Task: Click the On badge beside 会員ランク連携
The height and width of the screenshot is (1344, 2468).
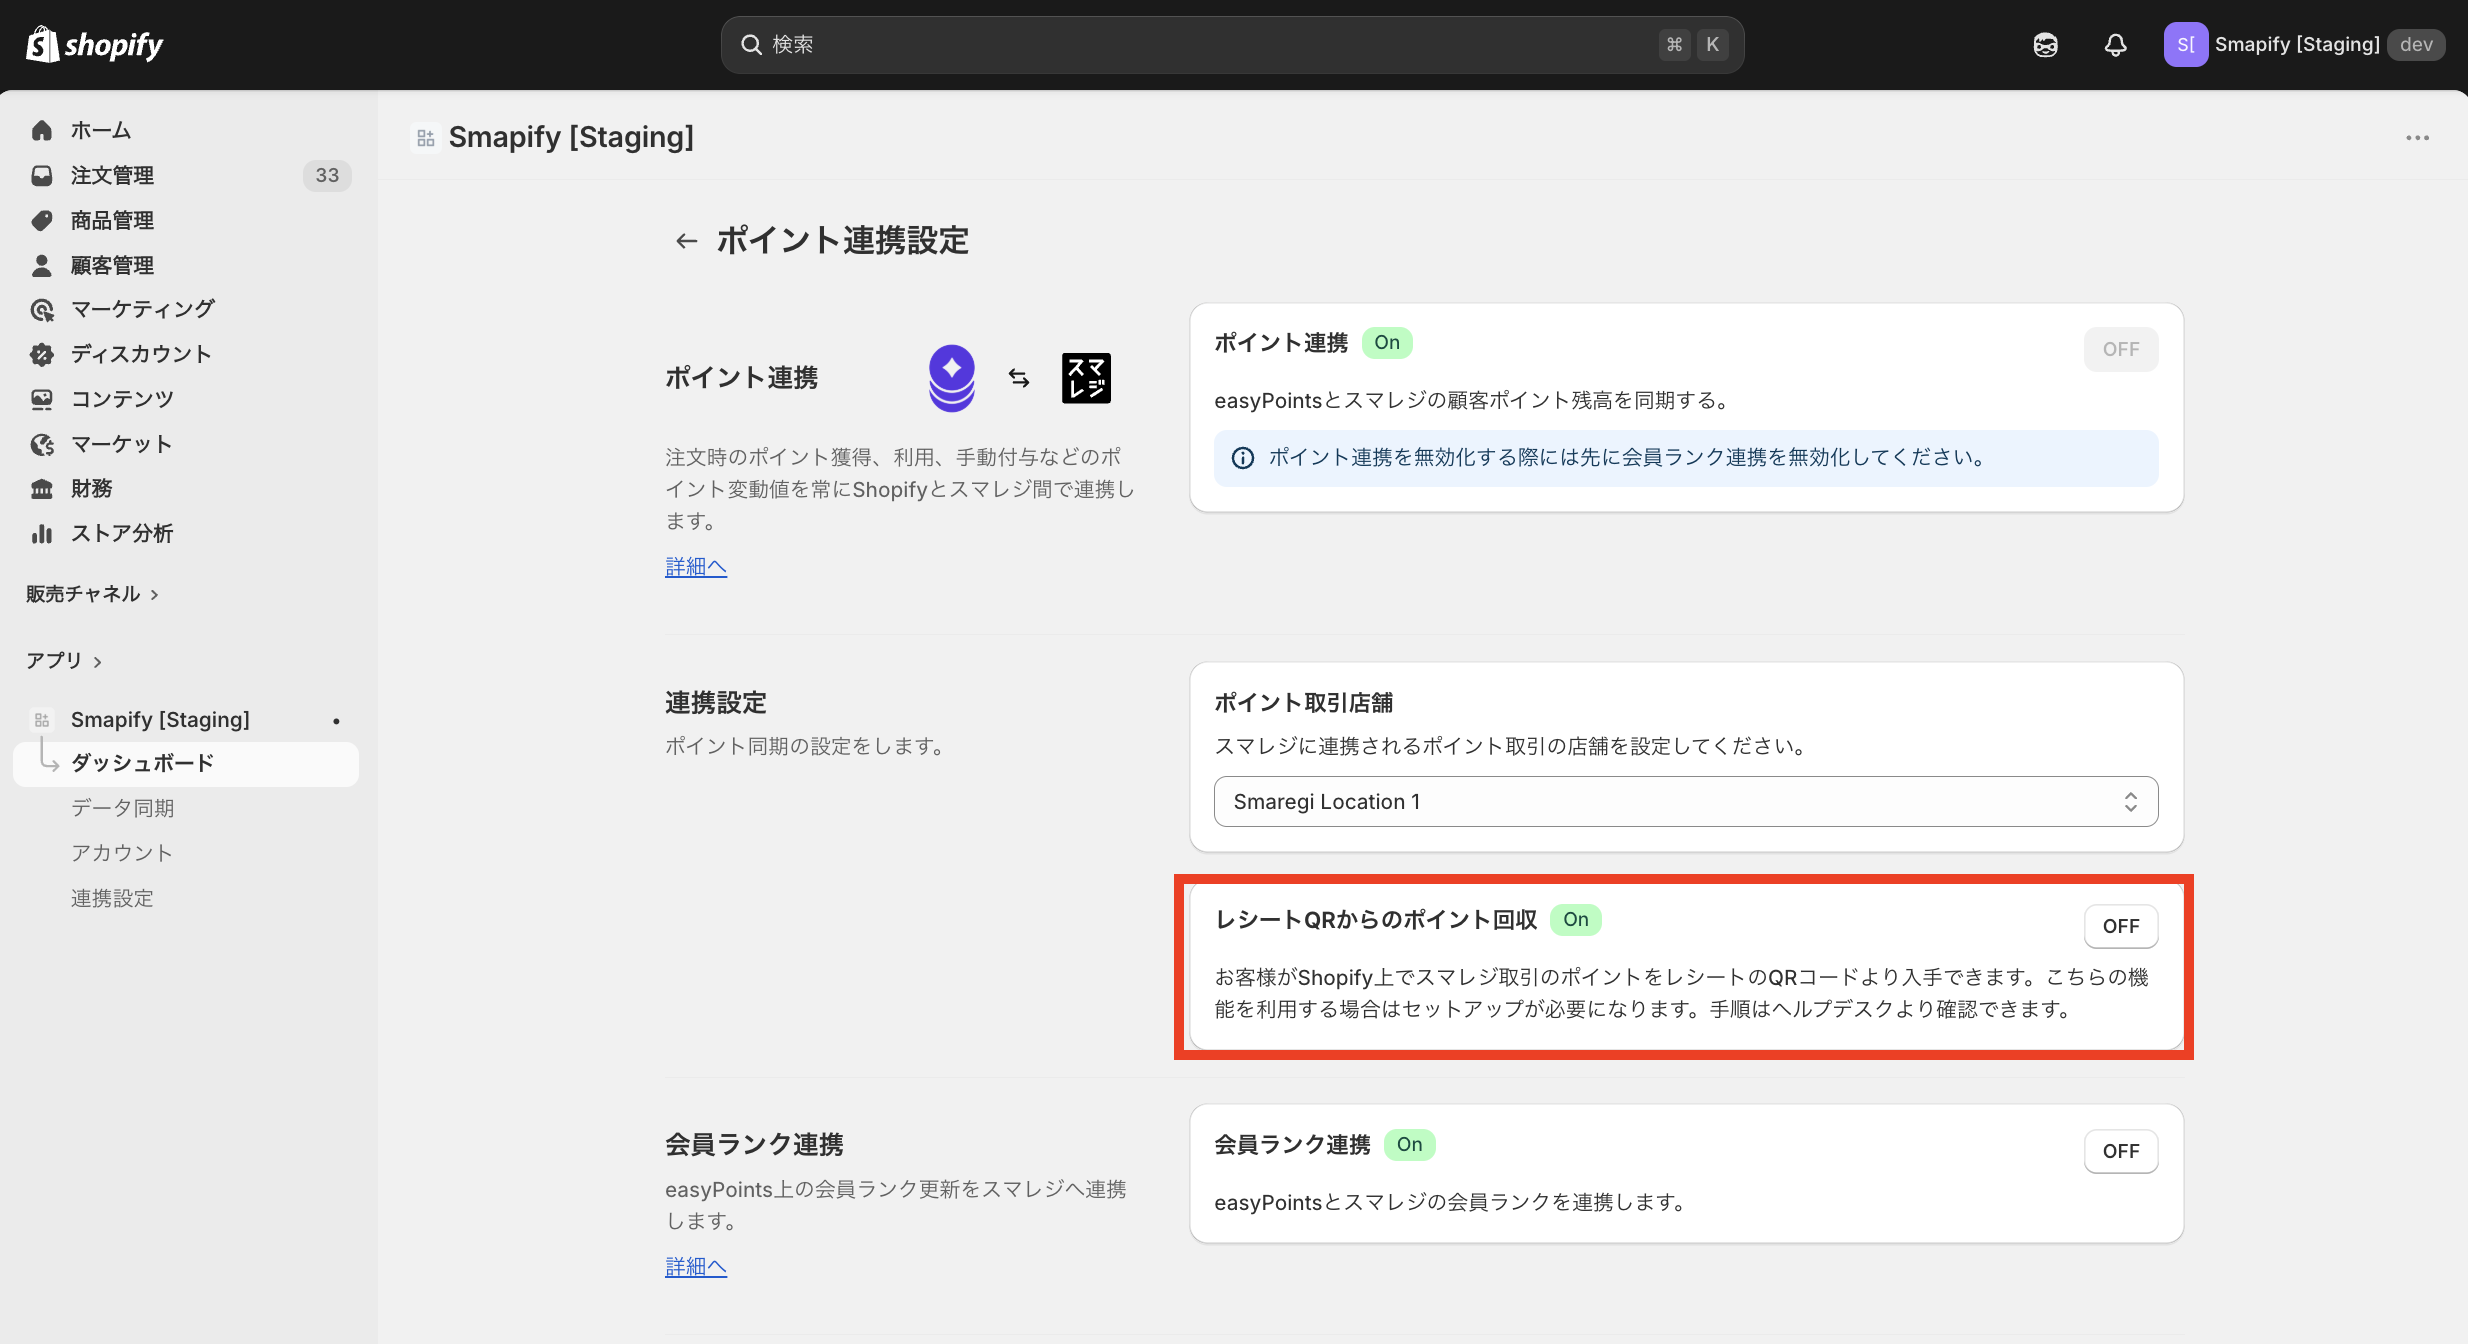Action: click(1410, 1145)
